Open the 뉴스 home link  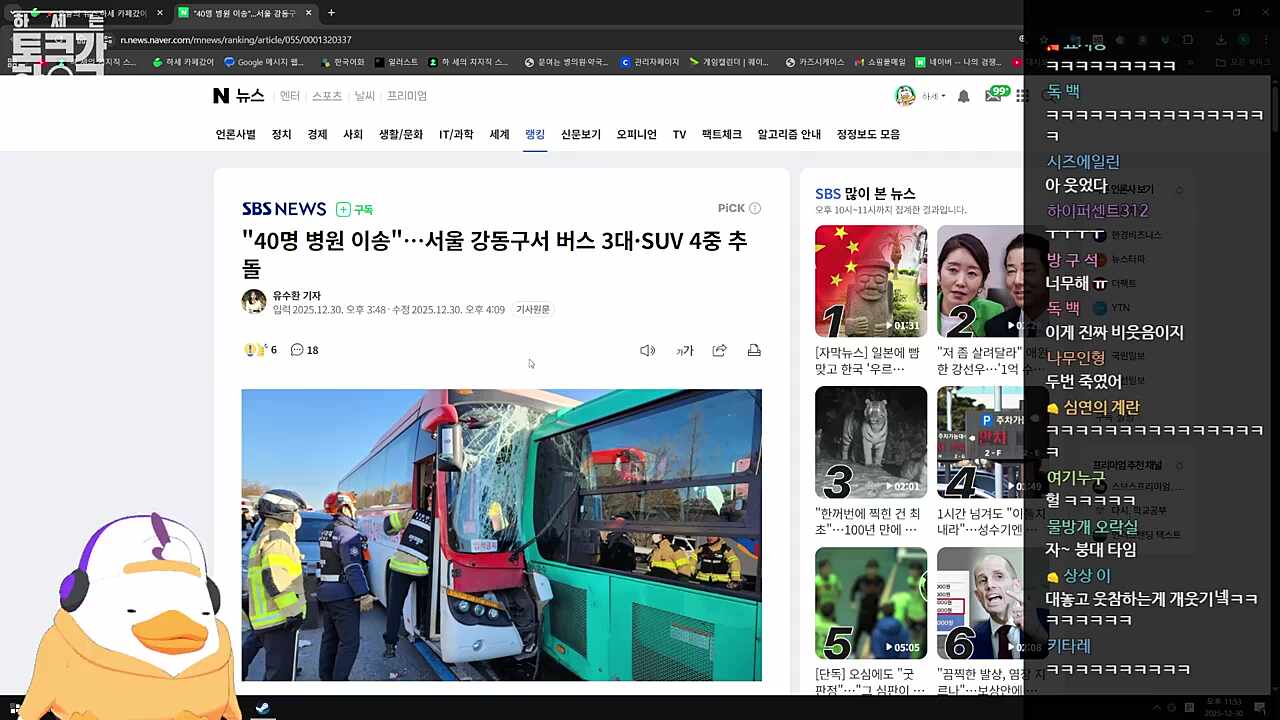(x=250, y=96)
